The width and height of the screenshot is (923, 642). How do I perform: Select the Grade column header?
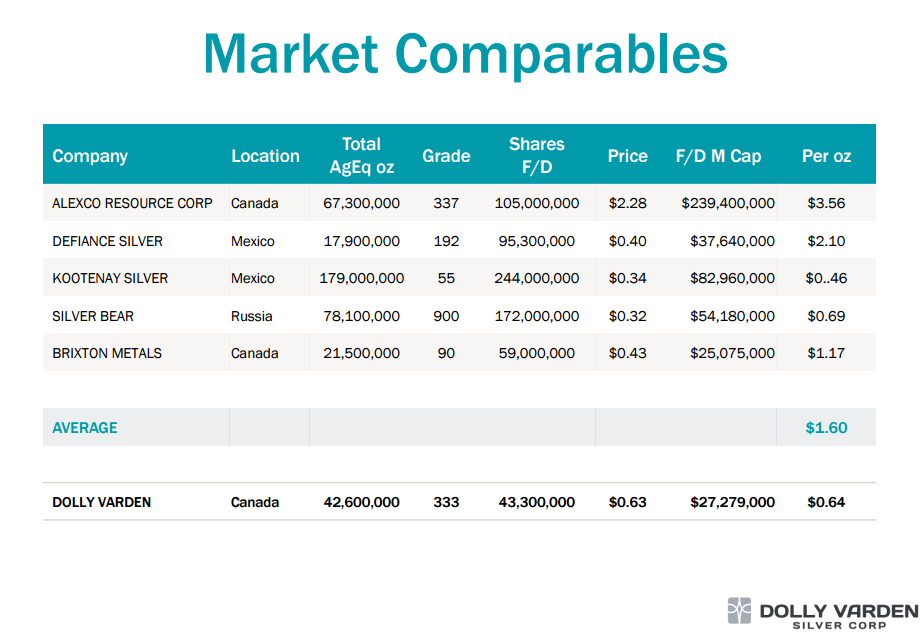click(x=446, y=156)
